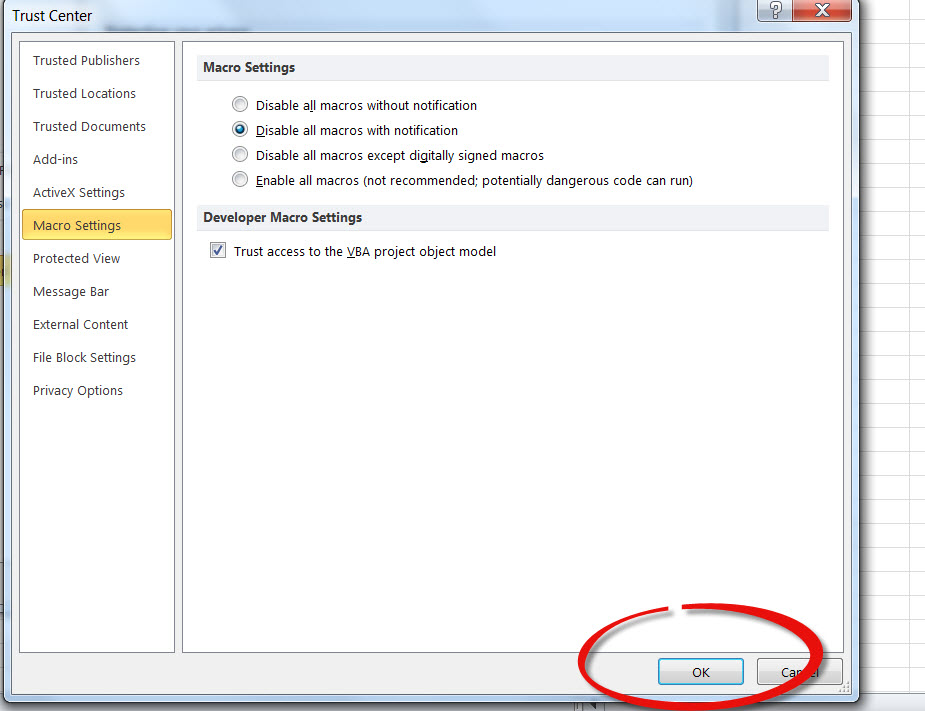
Task: Go to Trusted Locations section
Action: point(84,93)
